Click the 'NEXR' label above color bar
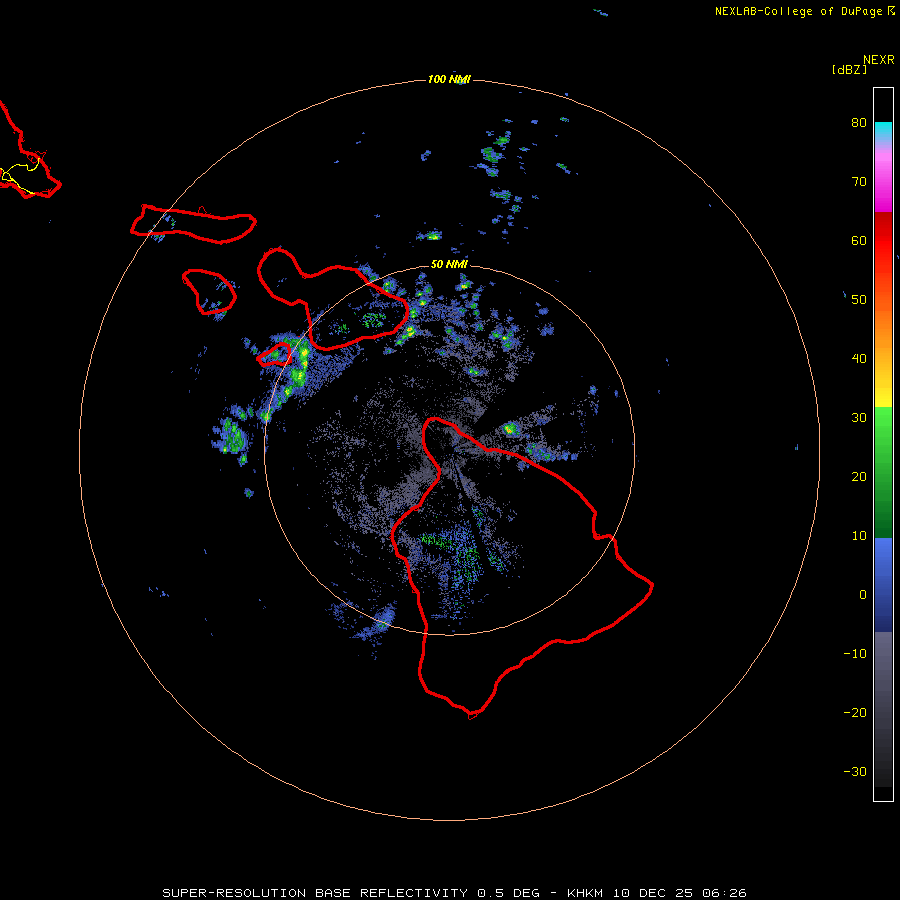 point(879,60)
